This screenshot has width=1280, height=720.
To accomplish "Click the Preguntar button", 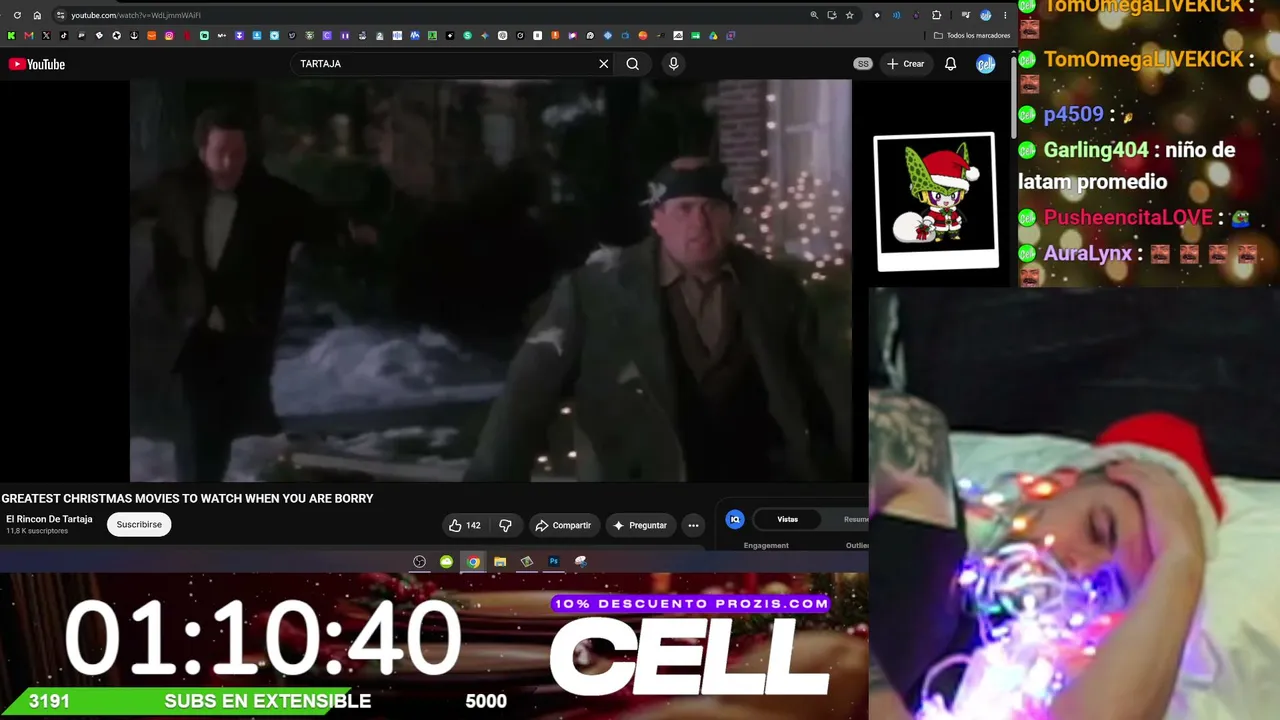I will pyautogui.click(x=640, y=525).
